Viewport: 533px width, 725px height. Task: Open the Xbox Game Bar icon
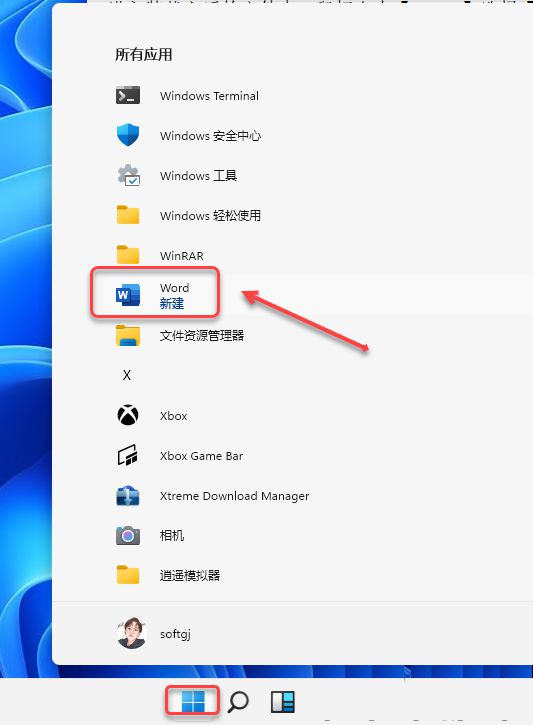(128, 455)
